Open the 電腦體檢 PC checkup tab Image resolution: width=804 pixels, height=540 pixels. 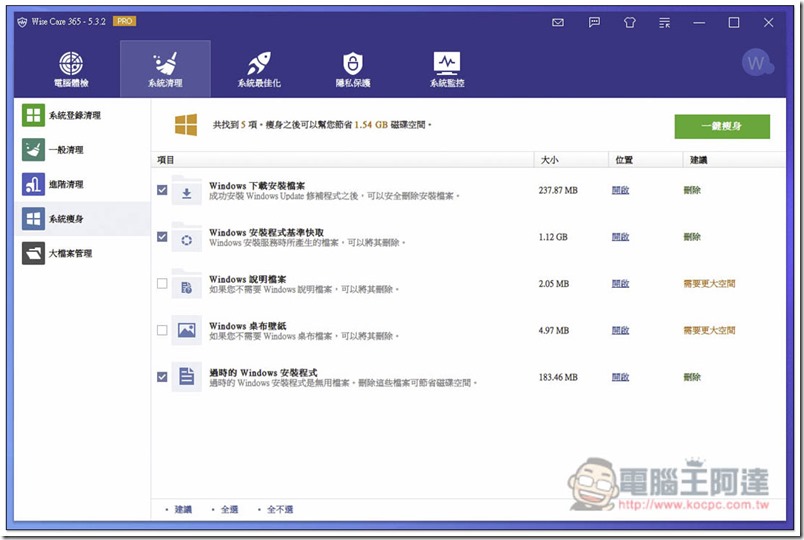[71, 69]
